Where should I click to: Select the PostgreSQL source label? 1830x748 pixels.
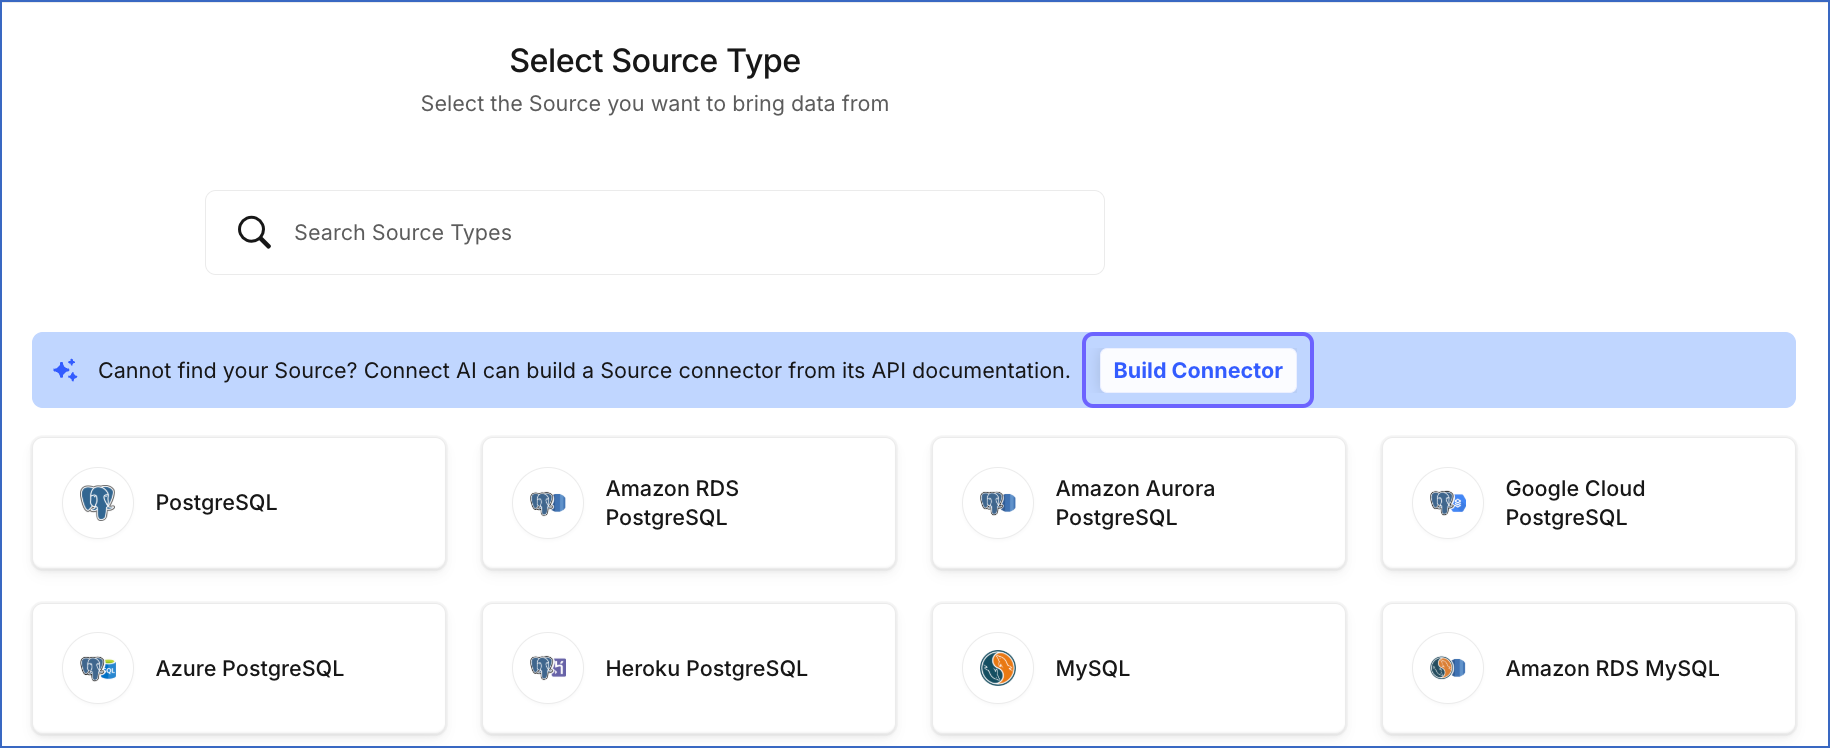point(216,502)
